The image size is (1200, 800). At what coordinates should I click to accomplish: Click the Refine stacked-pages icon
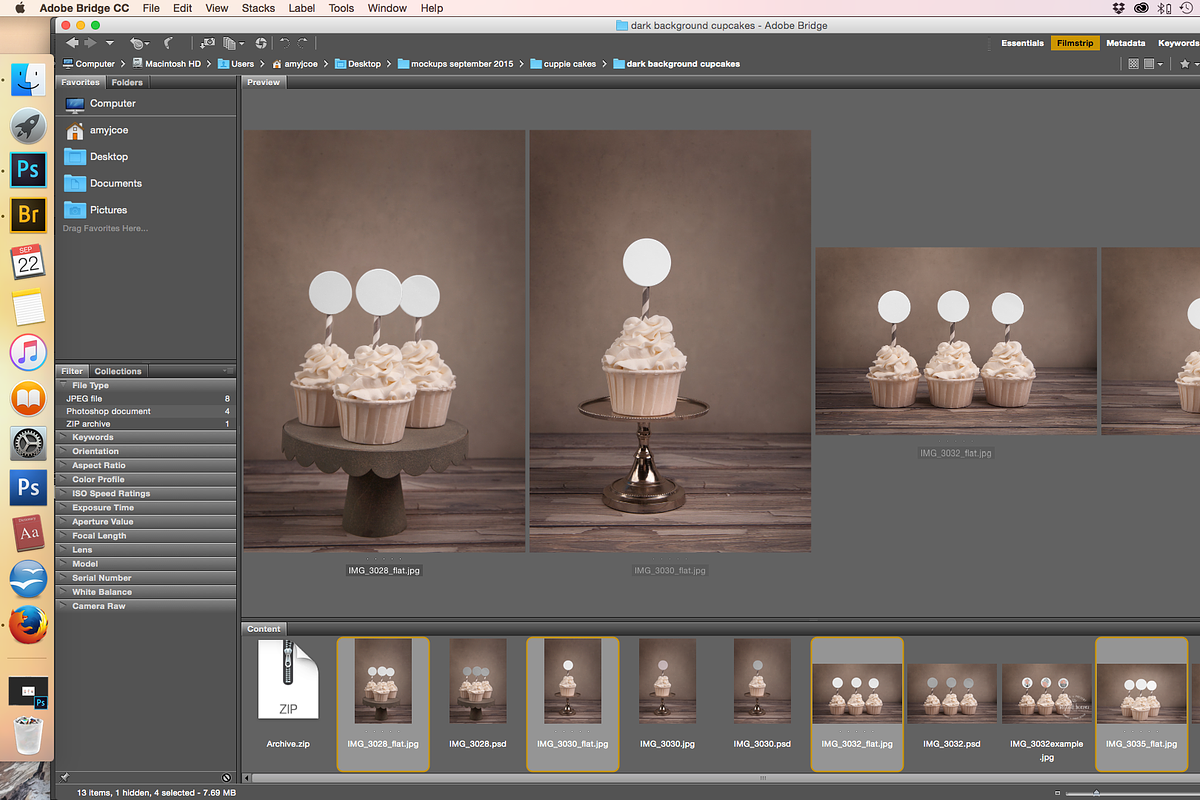click(x=234, y=43)
